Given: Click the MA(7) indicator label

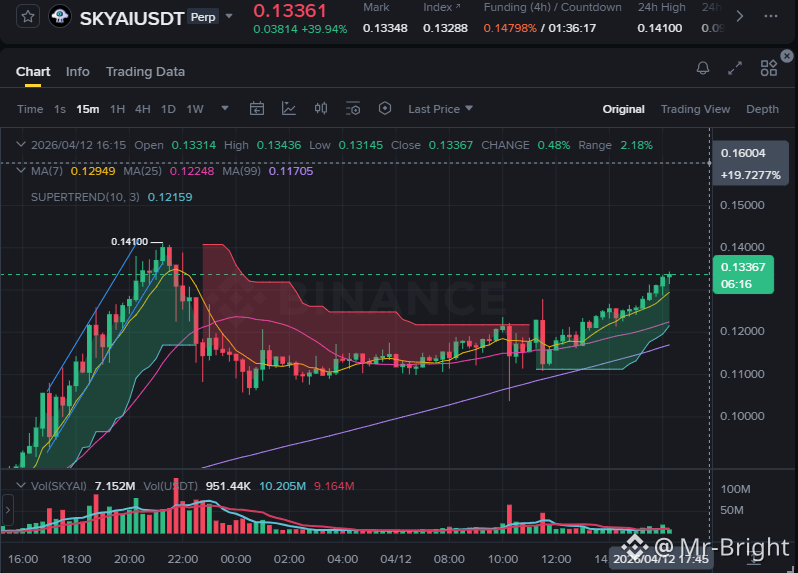Looking at the screenshot, I should (x=47, y=171).
